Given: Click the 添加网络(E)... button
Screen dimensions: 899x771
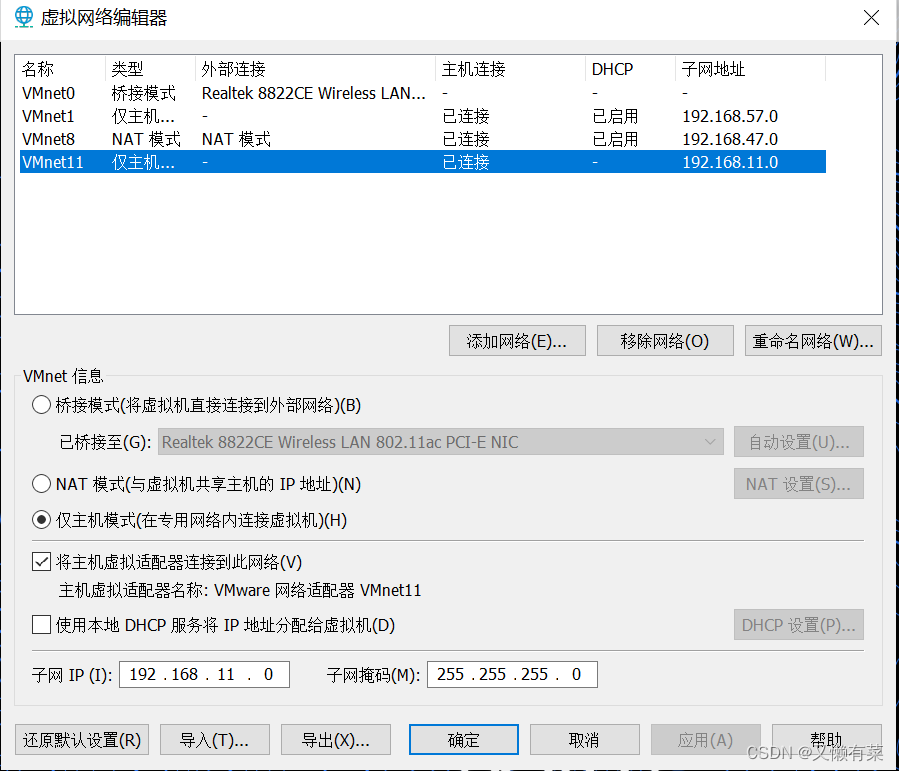Looking at the screenshot, I should [x=517, y=341].
